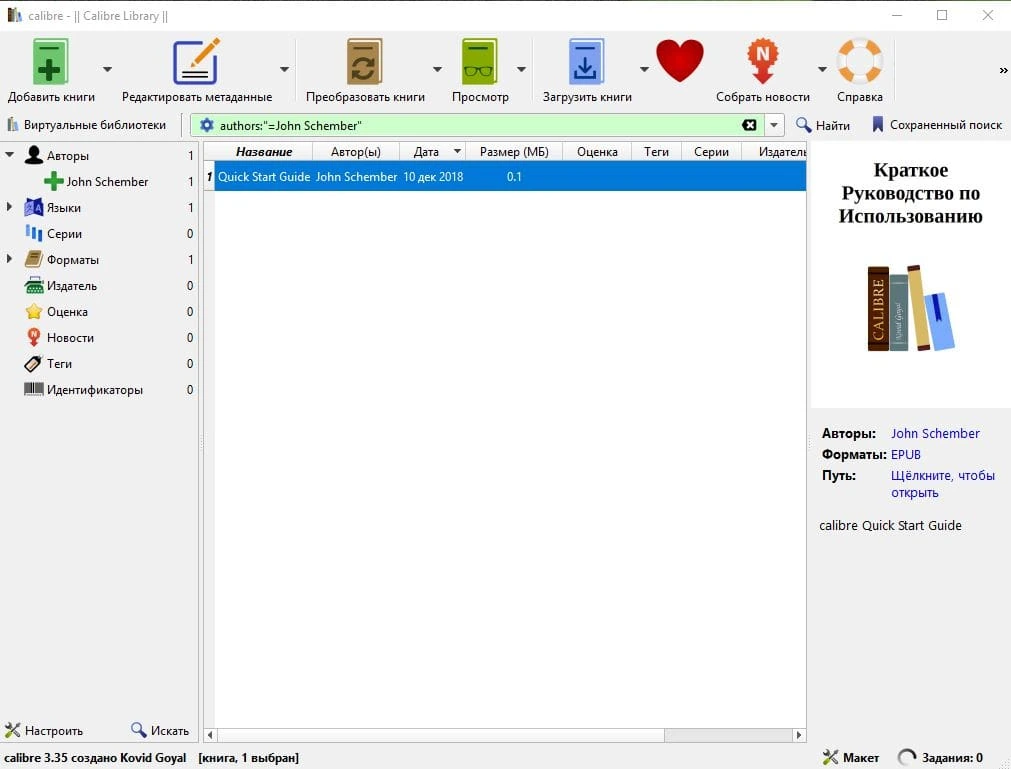
Task: Click the green plus beside John Schember
Action: point(54,182)
